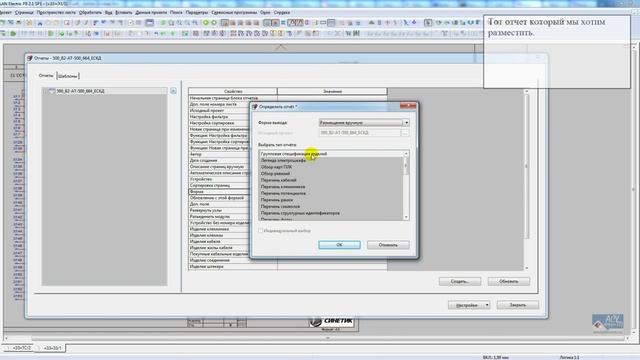Switch to the =33+33/1 page tab
The image size is (640, 360).
tap(50, 348)
